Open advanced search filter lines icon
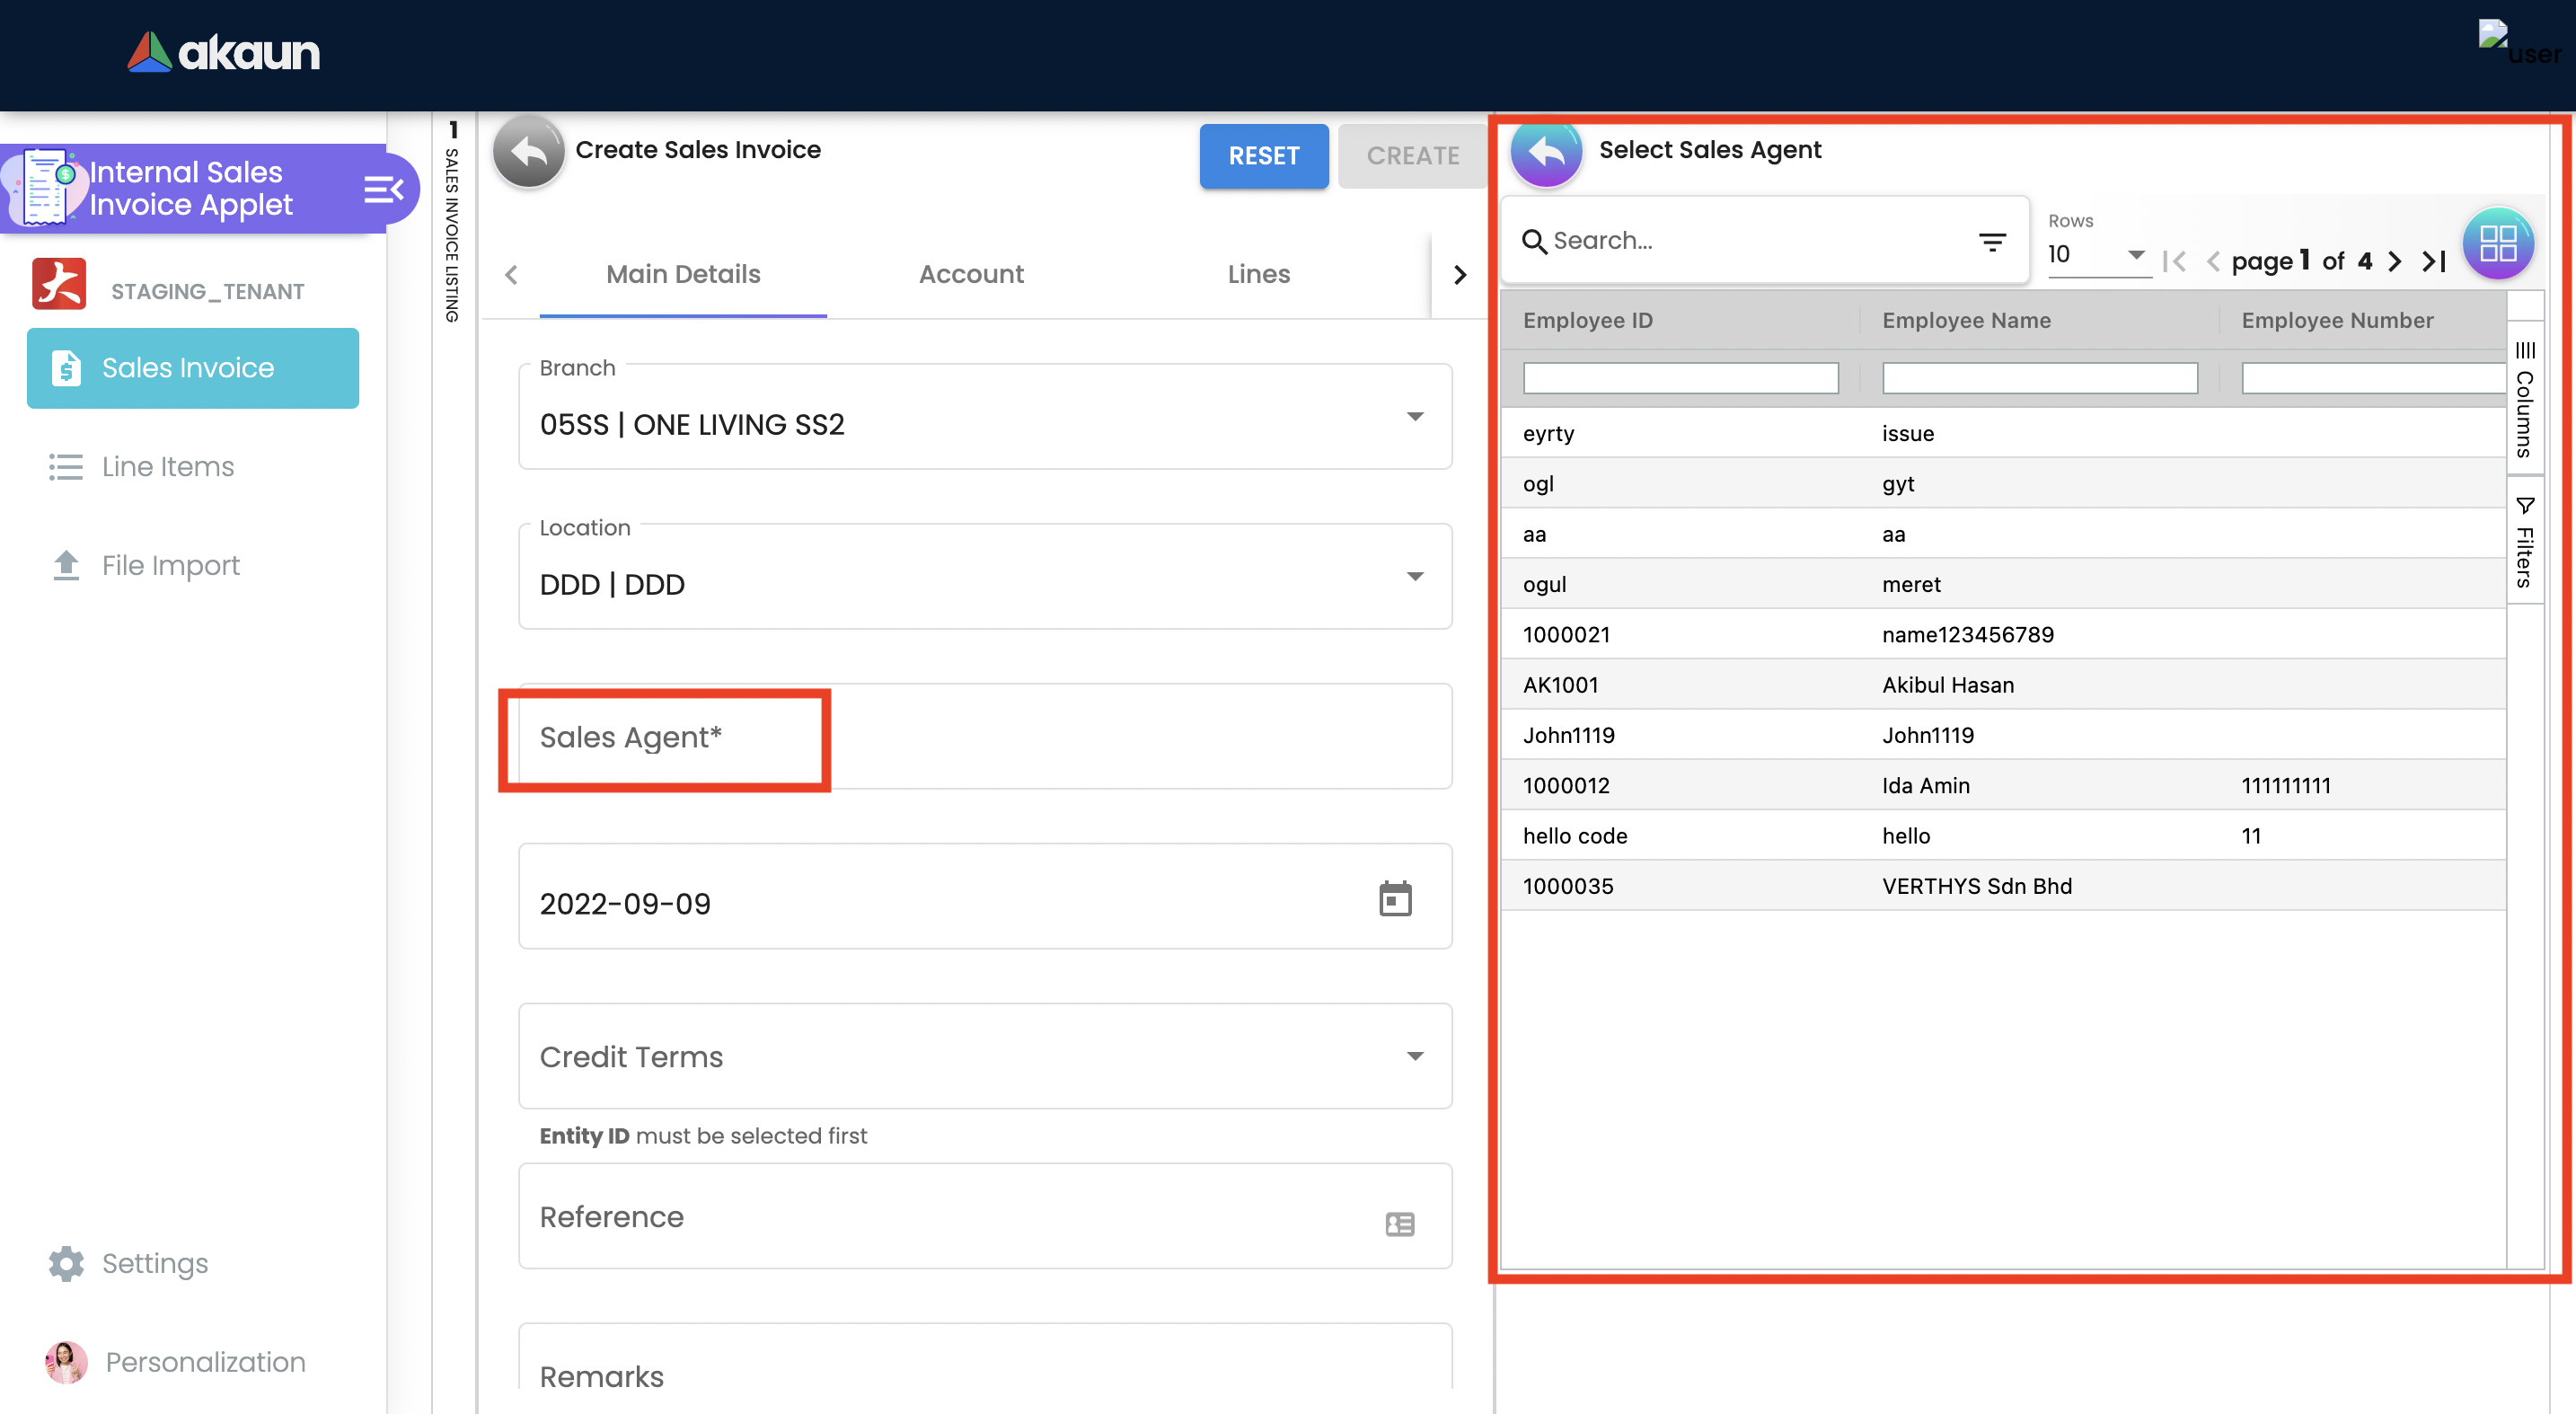 point(1992,241)
